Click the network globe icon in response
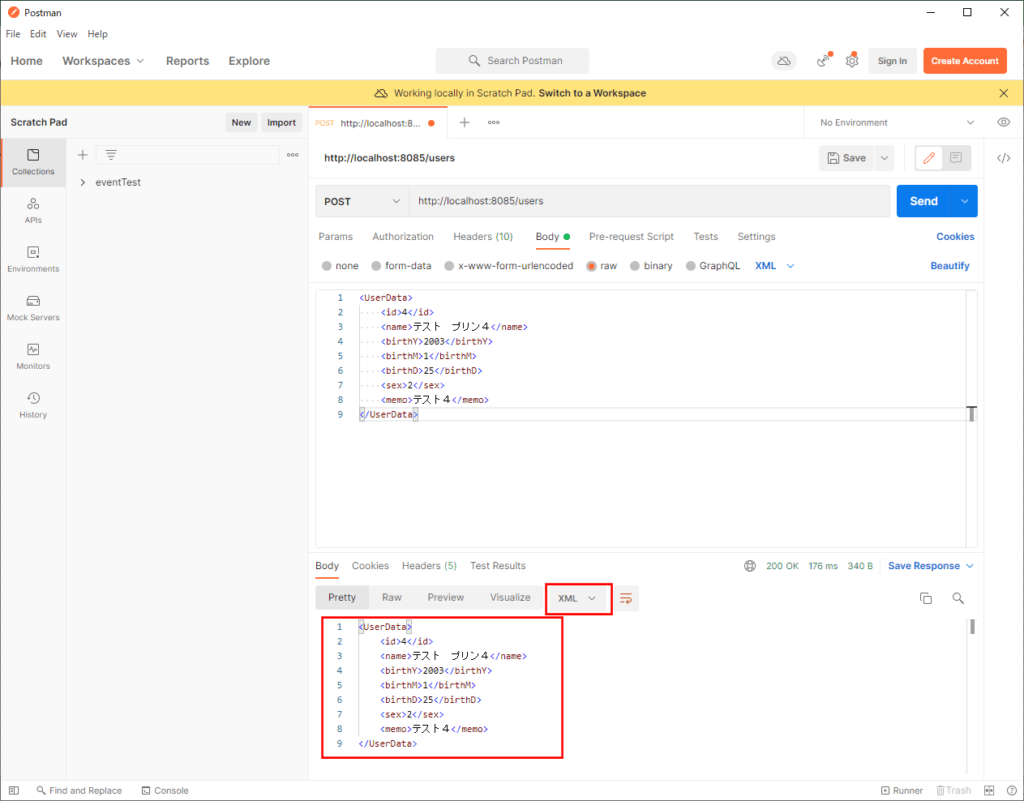 pyautogui.click(x=750, y=566)
